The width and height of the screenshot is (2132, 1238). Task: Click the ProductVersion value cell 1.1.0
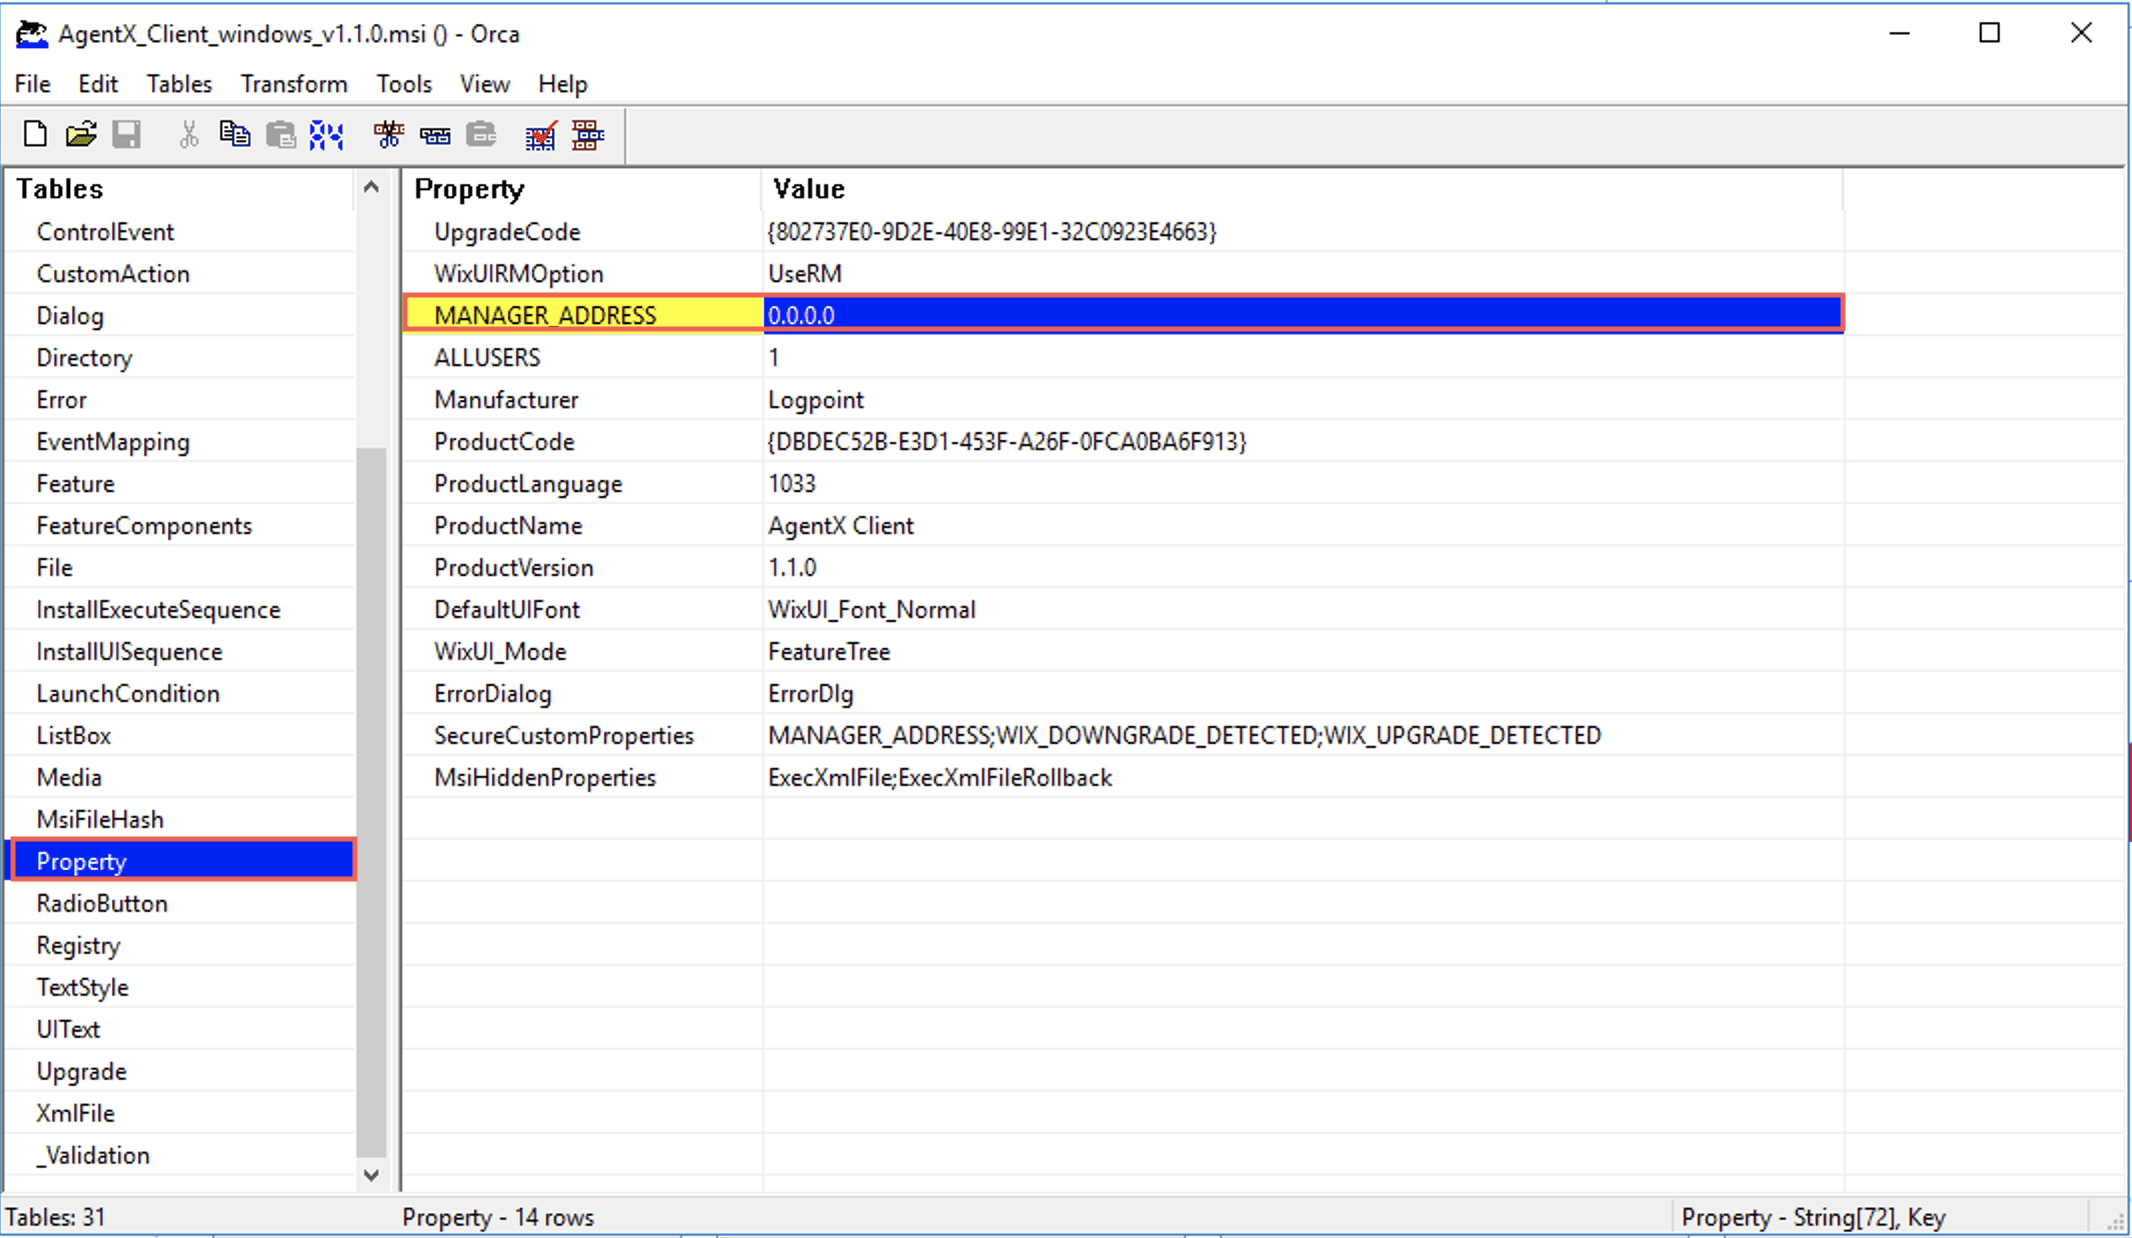coord(792,568)
